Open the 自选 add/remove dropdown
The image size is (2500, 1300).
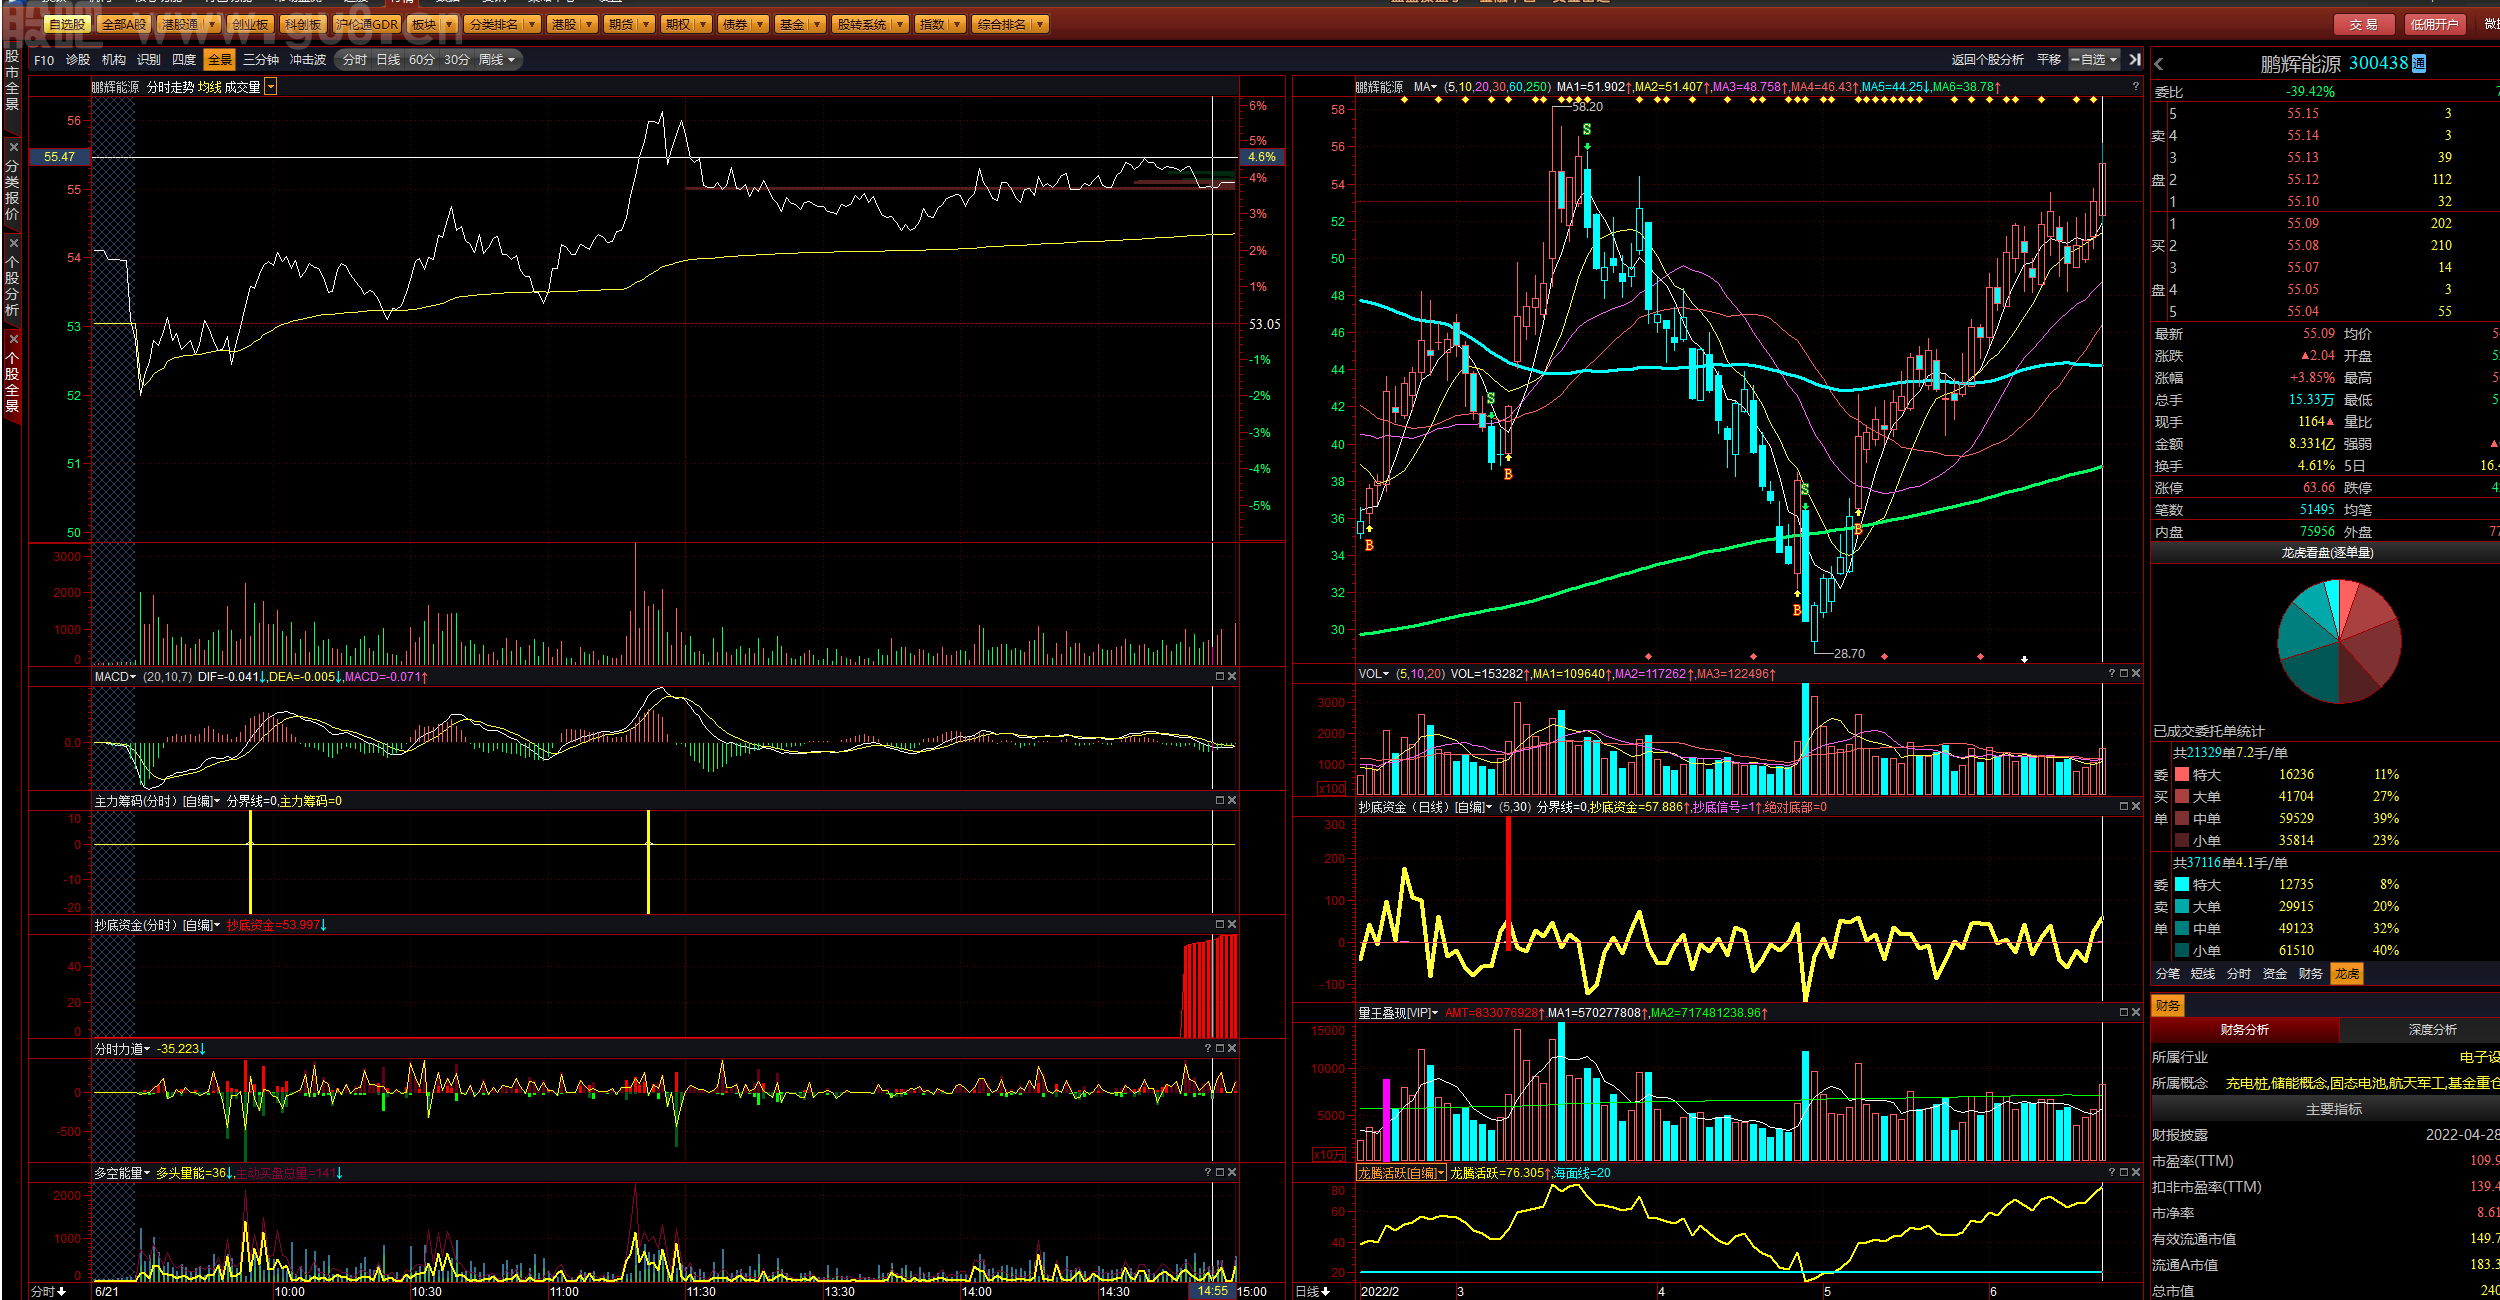click(x=2094, y=60)
